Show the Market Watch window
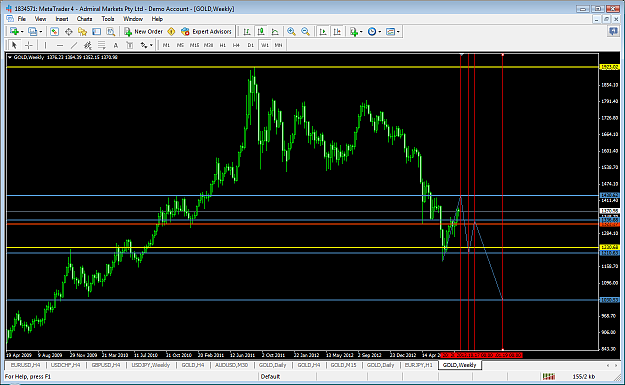 55,31
